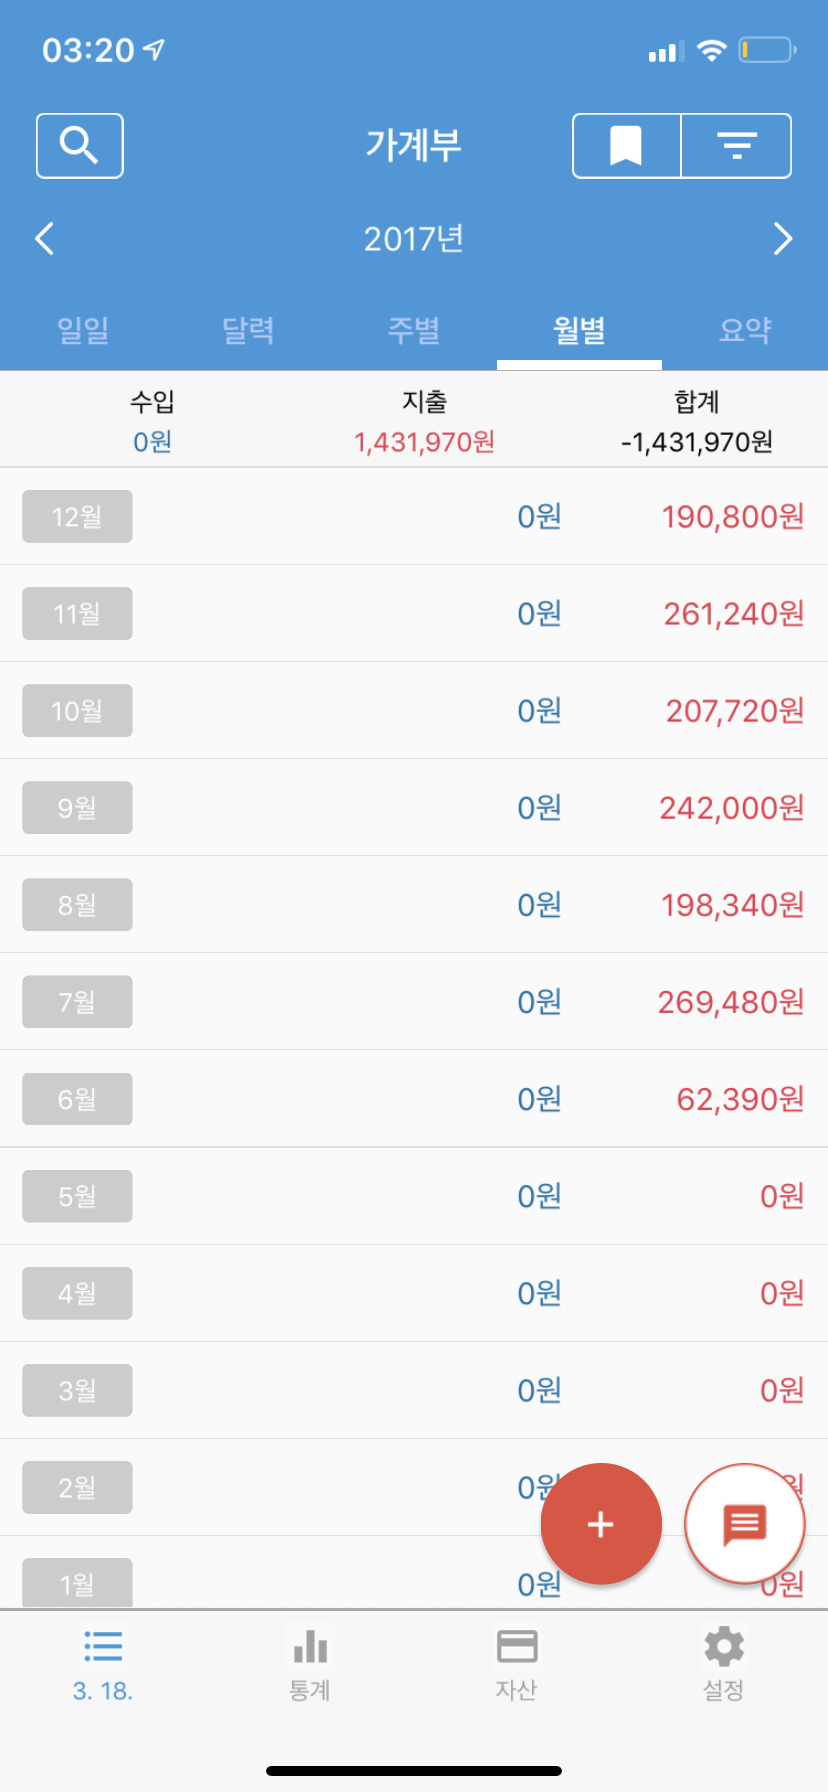Switch to the 주별 weekly tab

[414, 330]
